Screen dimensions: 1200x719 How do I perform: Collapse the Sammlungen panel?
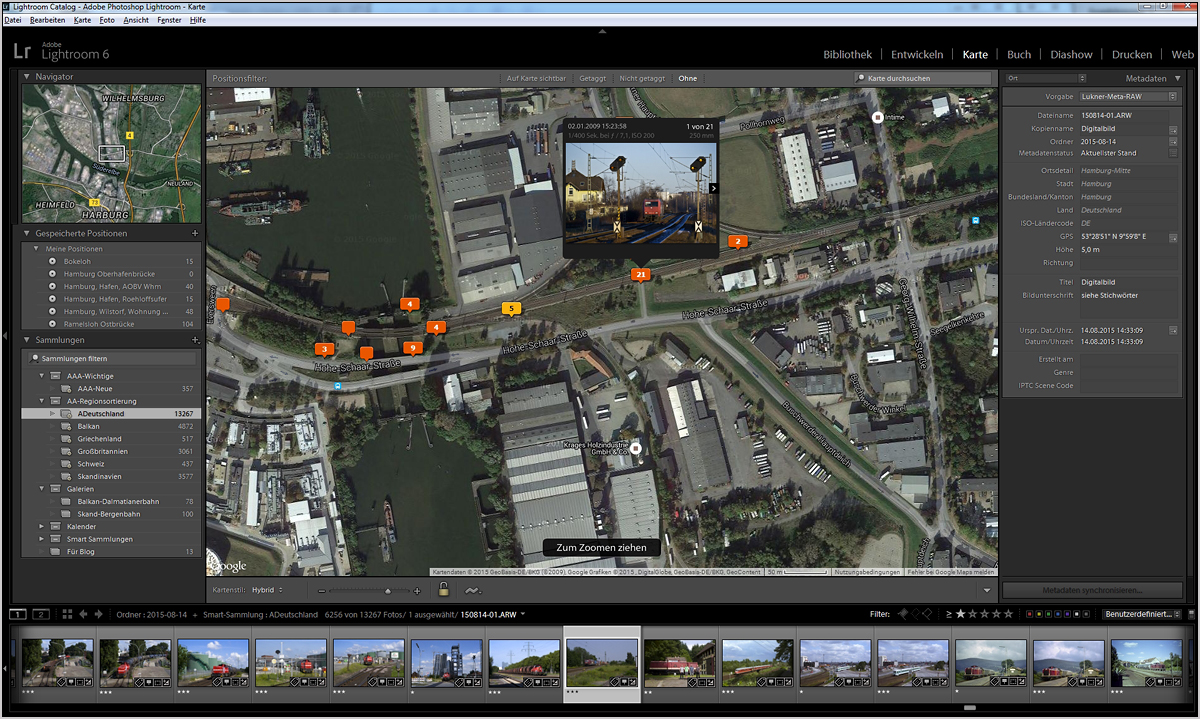(27, 340)
